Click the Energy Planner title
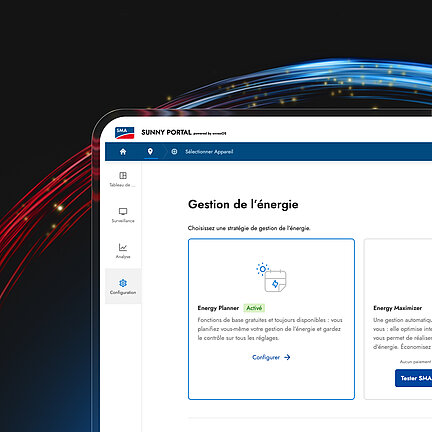 coord(218,308)
